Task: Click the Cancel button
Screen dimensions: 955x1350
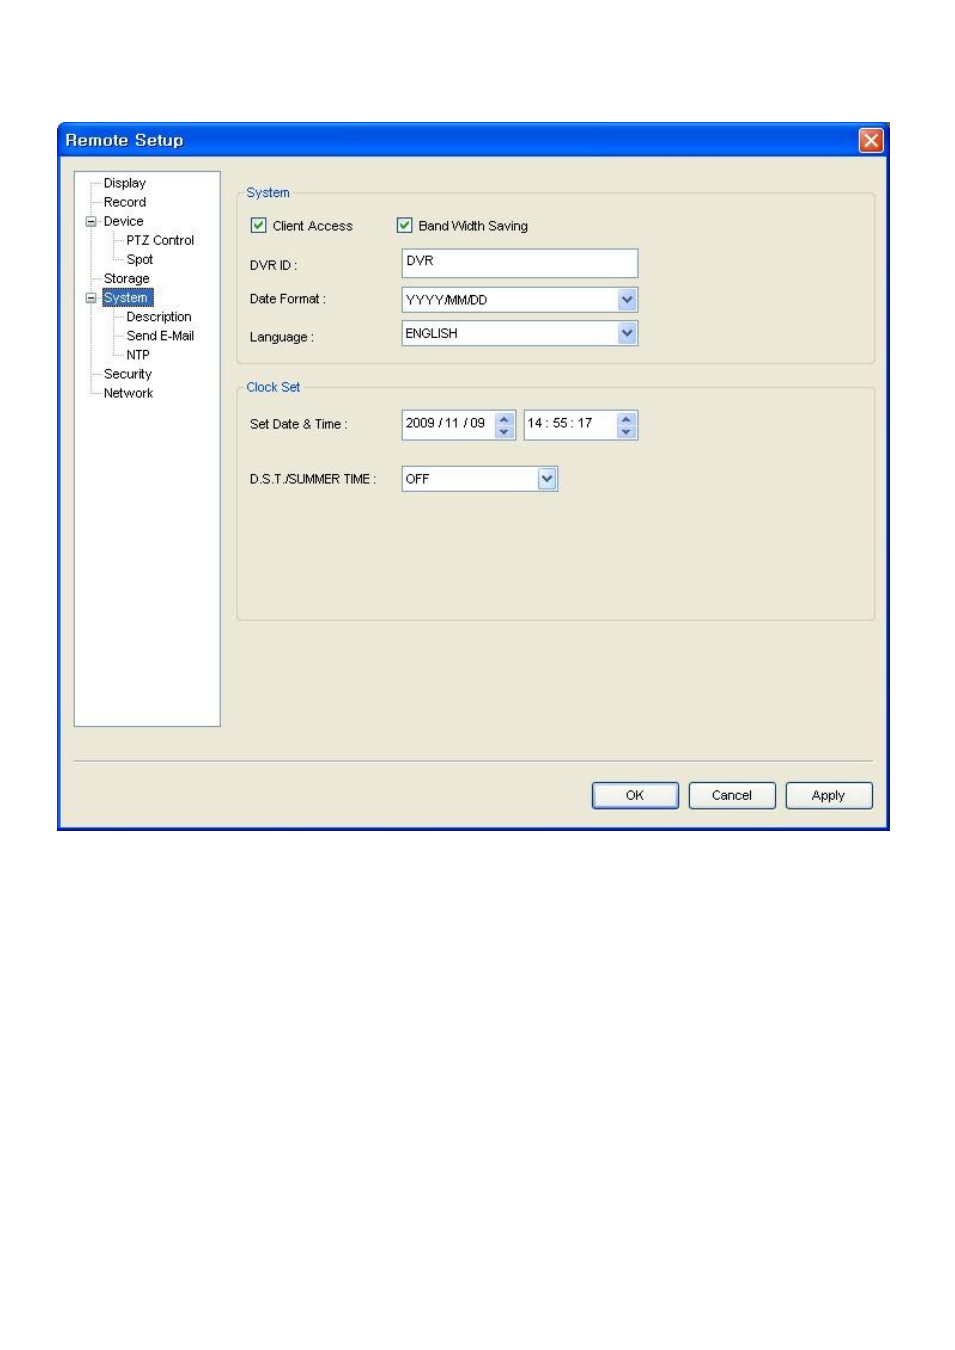Action: click(732, 796)
